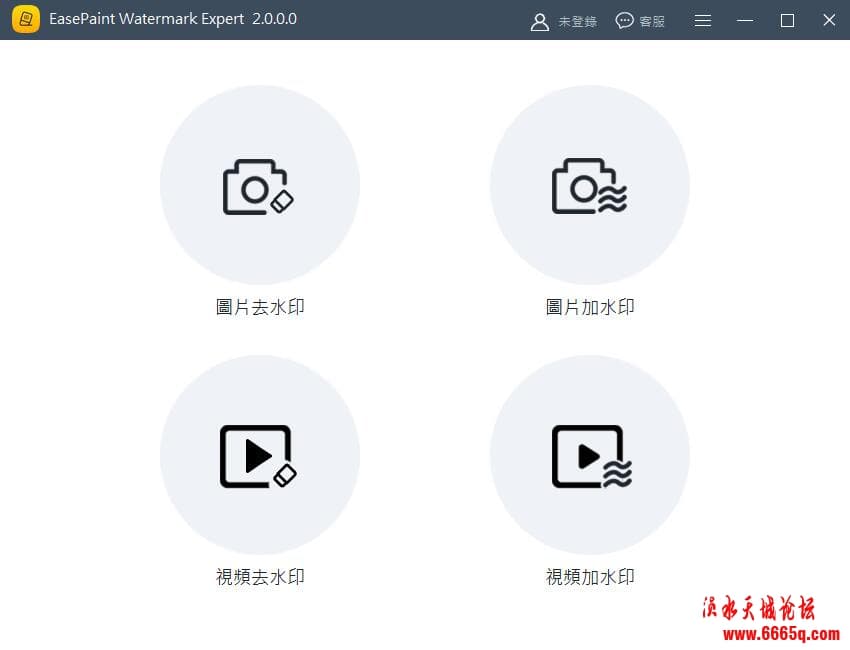Select the 圖片加水印 label
Viewport: 850px width, 650px height.
click(x=590, y=307)
